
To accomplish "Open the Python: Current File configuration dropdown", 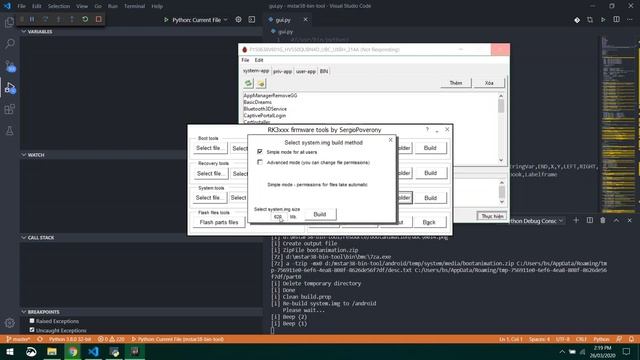I will (200, 20).
